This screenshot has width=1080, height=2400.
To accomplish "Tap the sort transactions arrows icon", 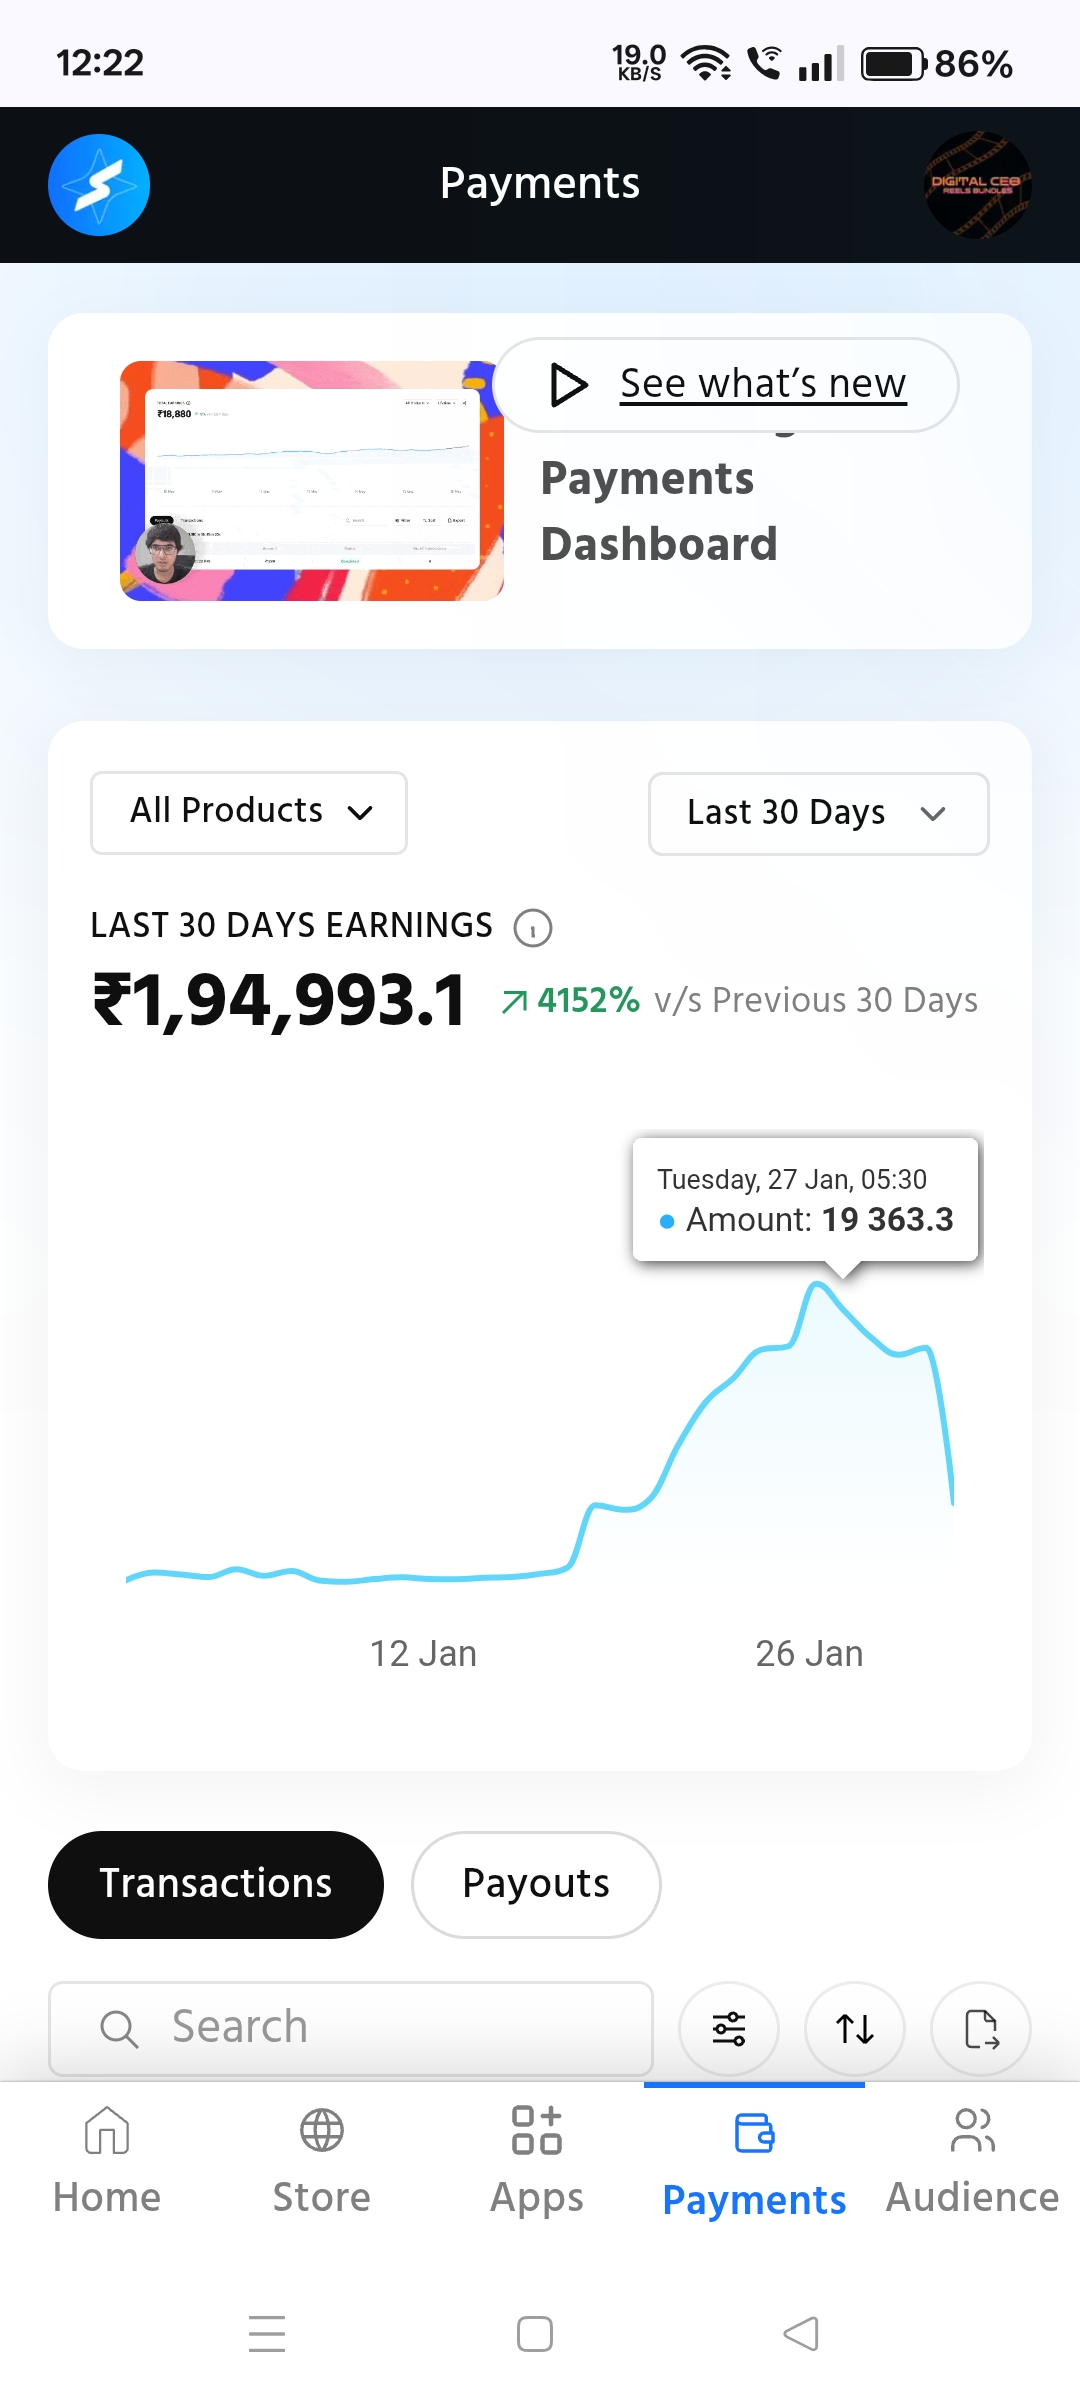I will click(855, 2029).
